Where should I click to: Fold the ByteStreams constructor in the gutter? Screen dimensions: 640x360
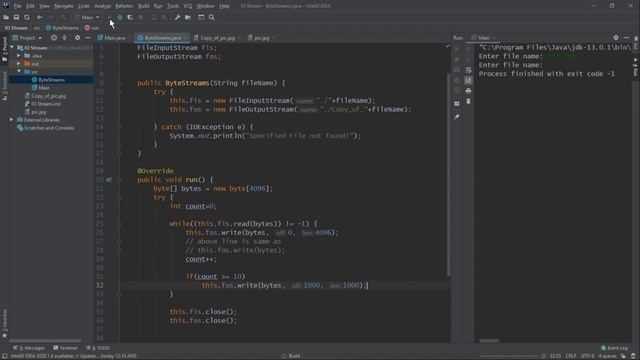120,83
